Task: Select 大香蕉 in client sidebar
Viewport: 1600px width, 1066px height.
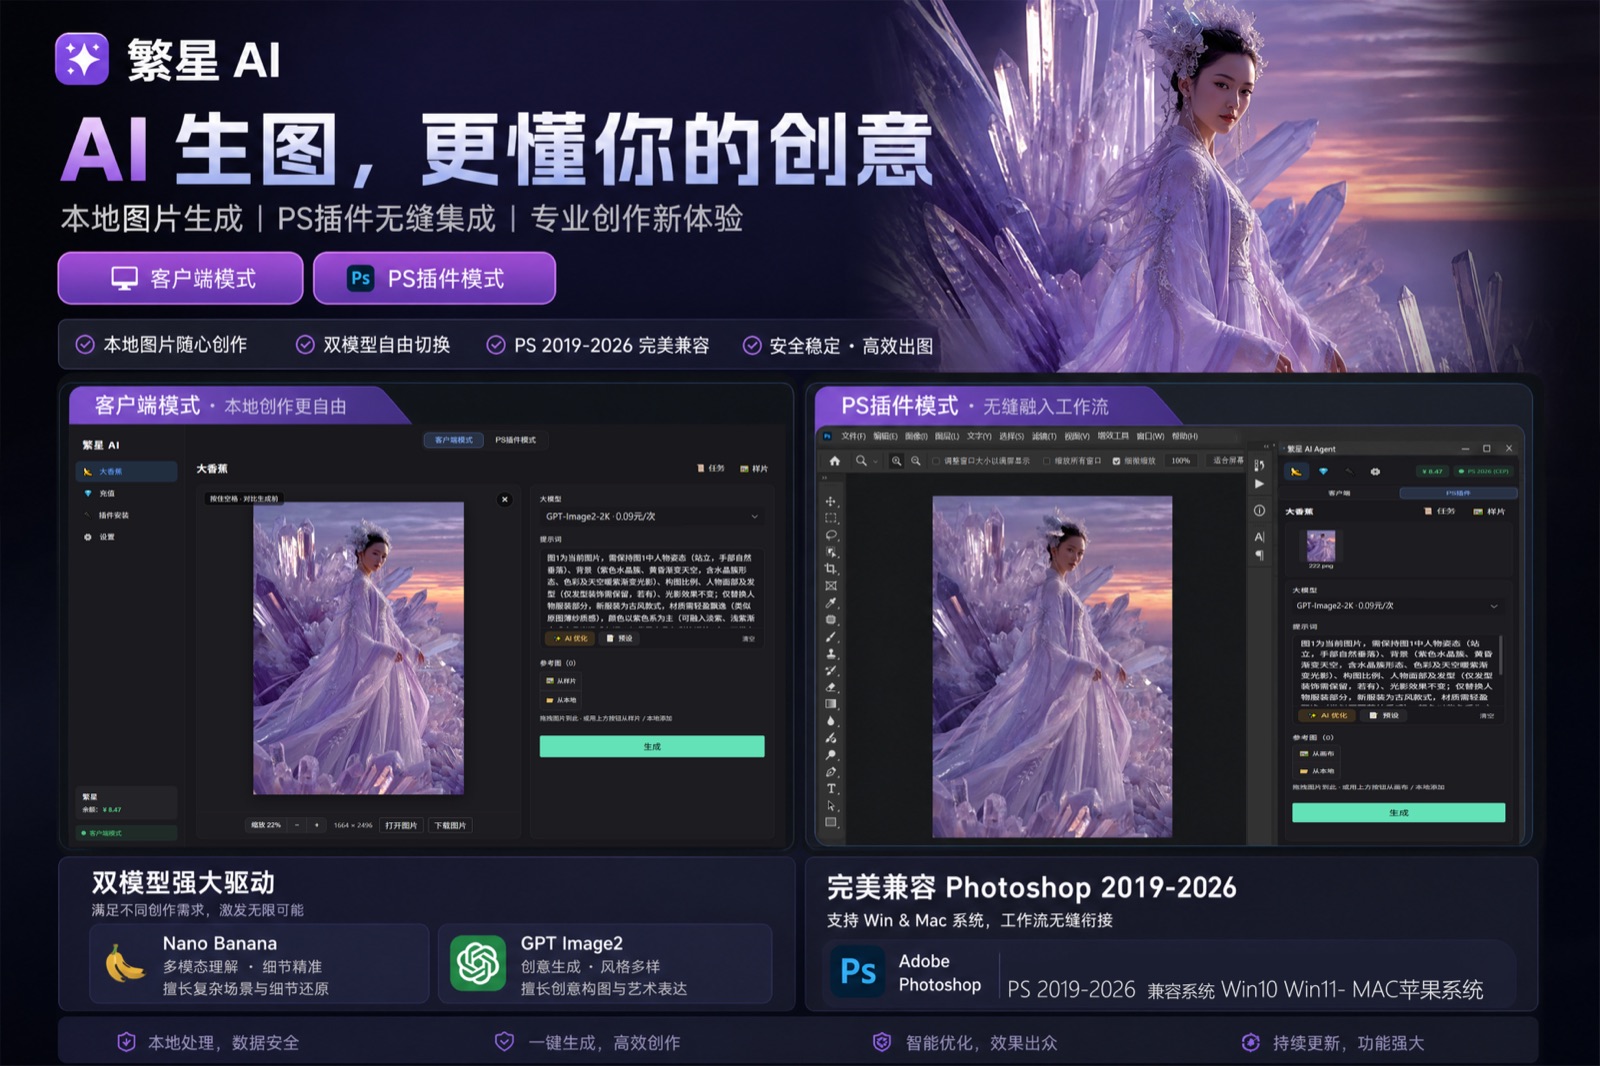Action: (126, 471)
